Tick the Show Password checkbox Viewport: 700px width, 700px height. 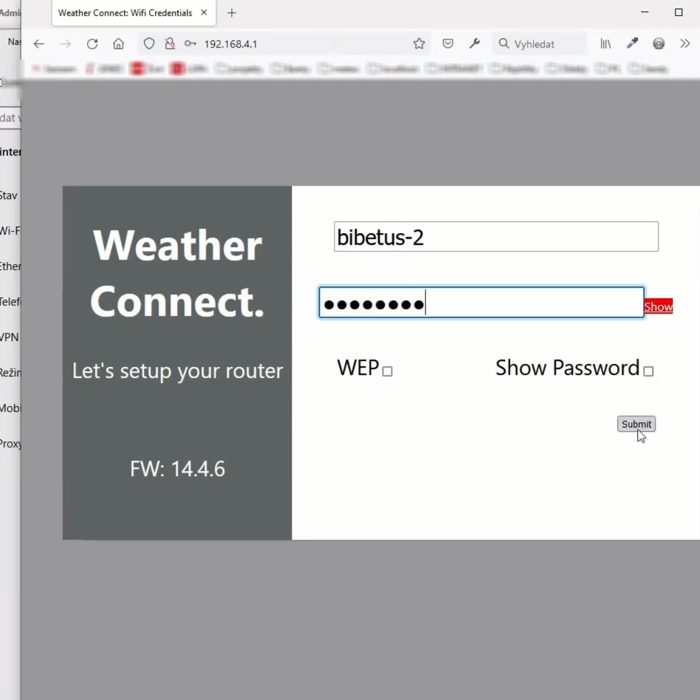pos(648,371)
